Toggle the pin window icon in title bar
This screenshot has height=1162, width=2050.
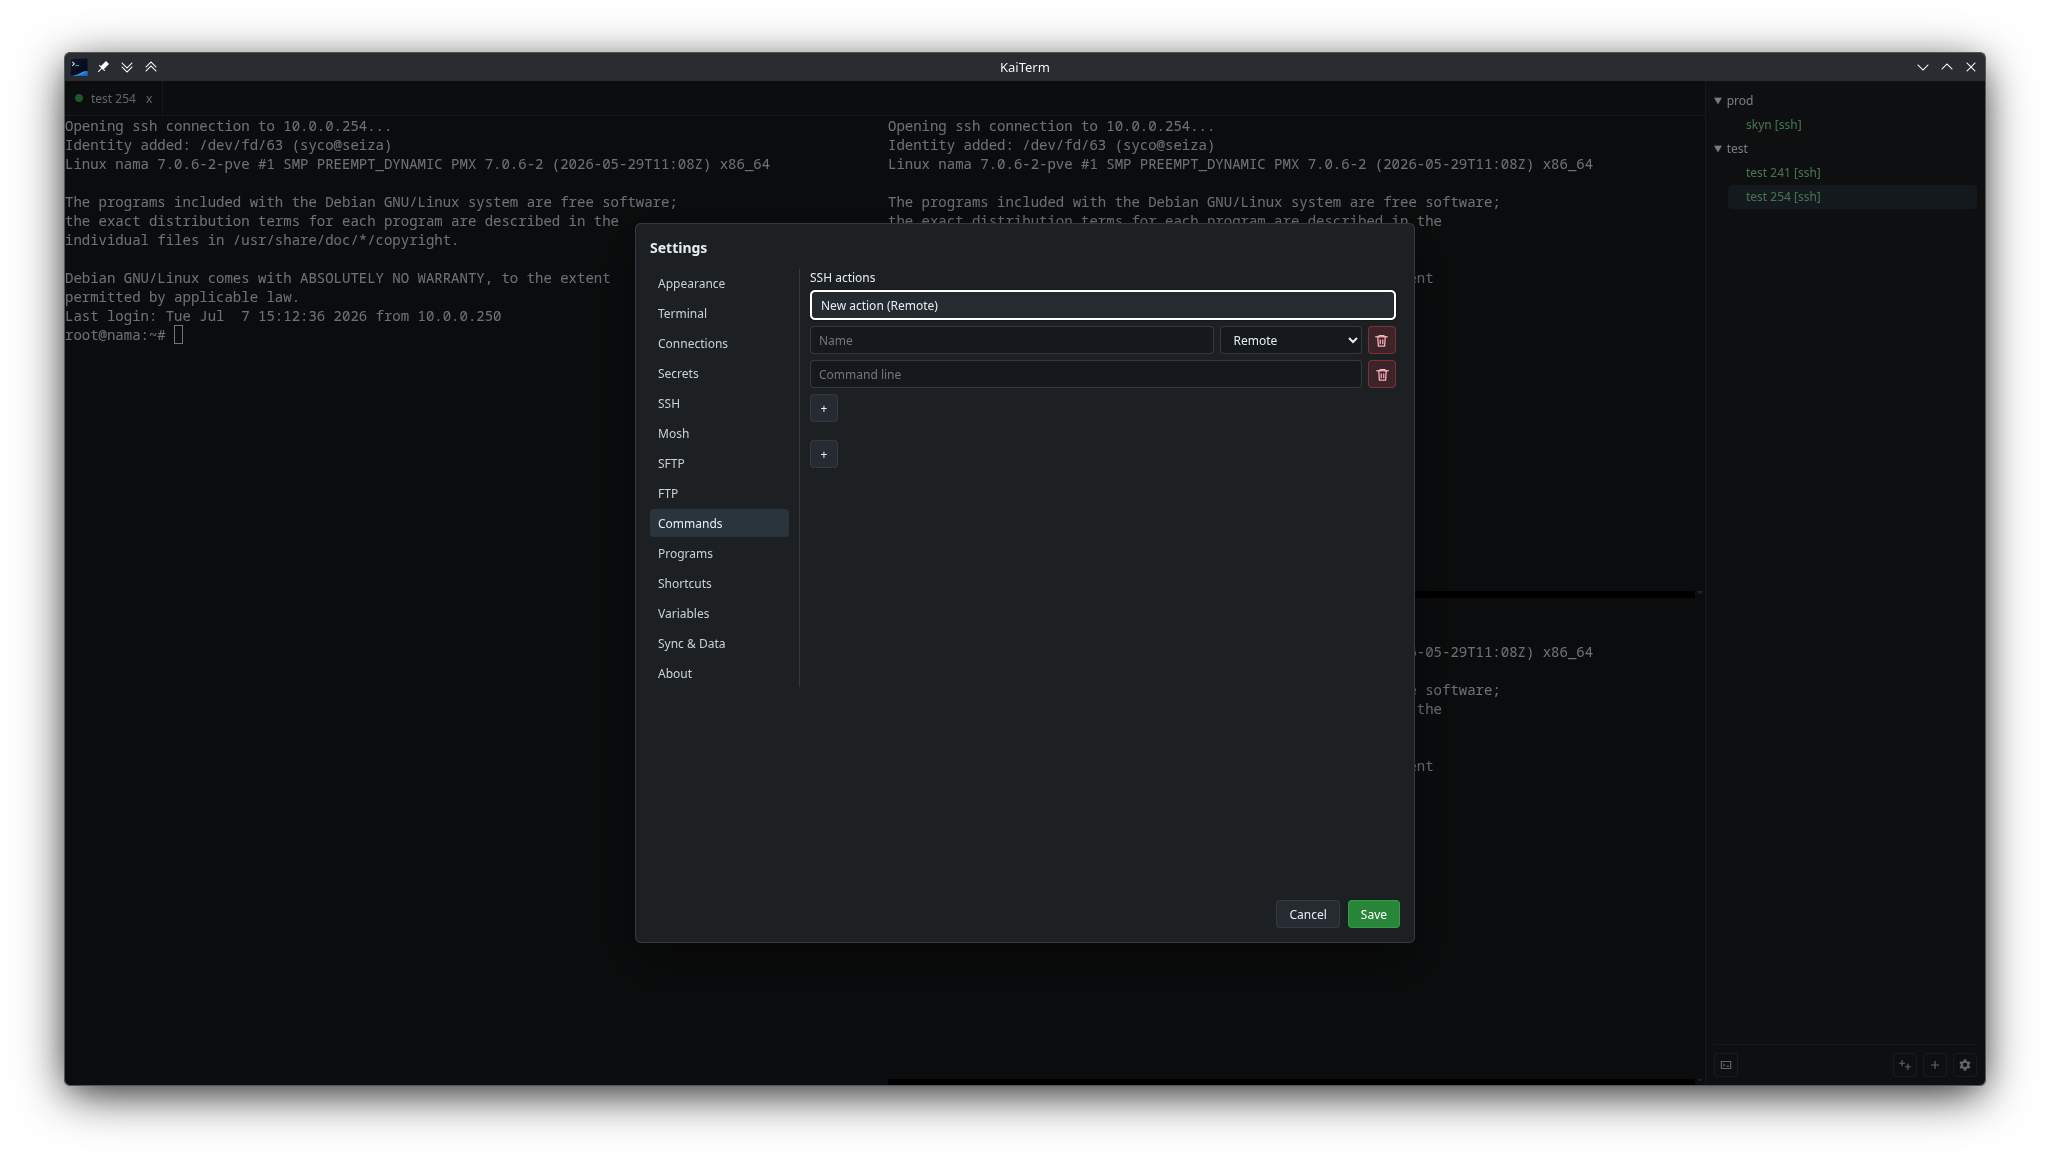103,67
